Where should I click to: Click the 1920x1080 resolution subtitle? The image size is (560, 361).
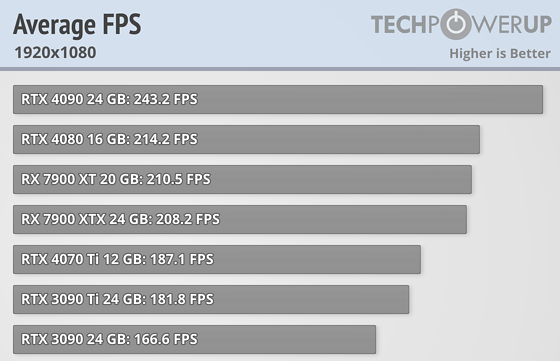55,53
